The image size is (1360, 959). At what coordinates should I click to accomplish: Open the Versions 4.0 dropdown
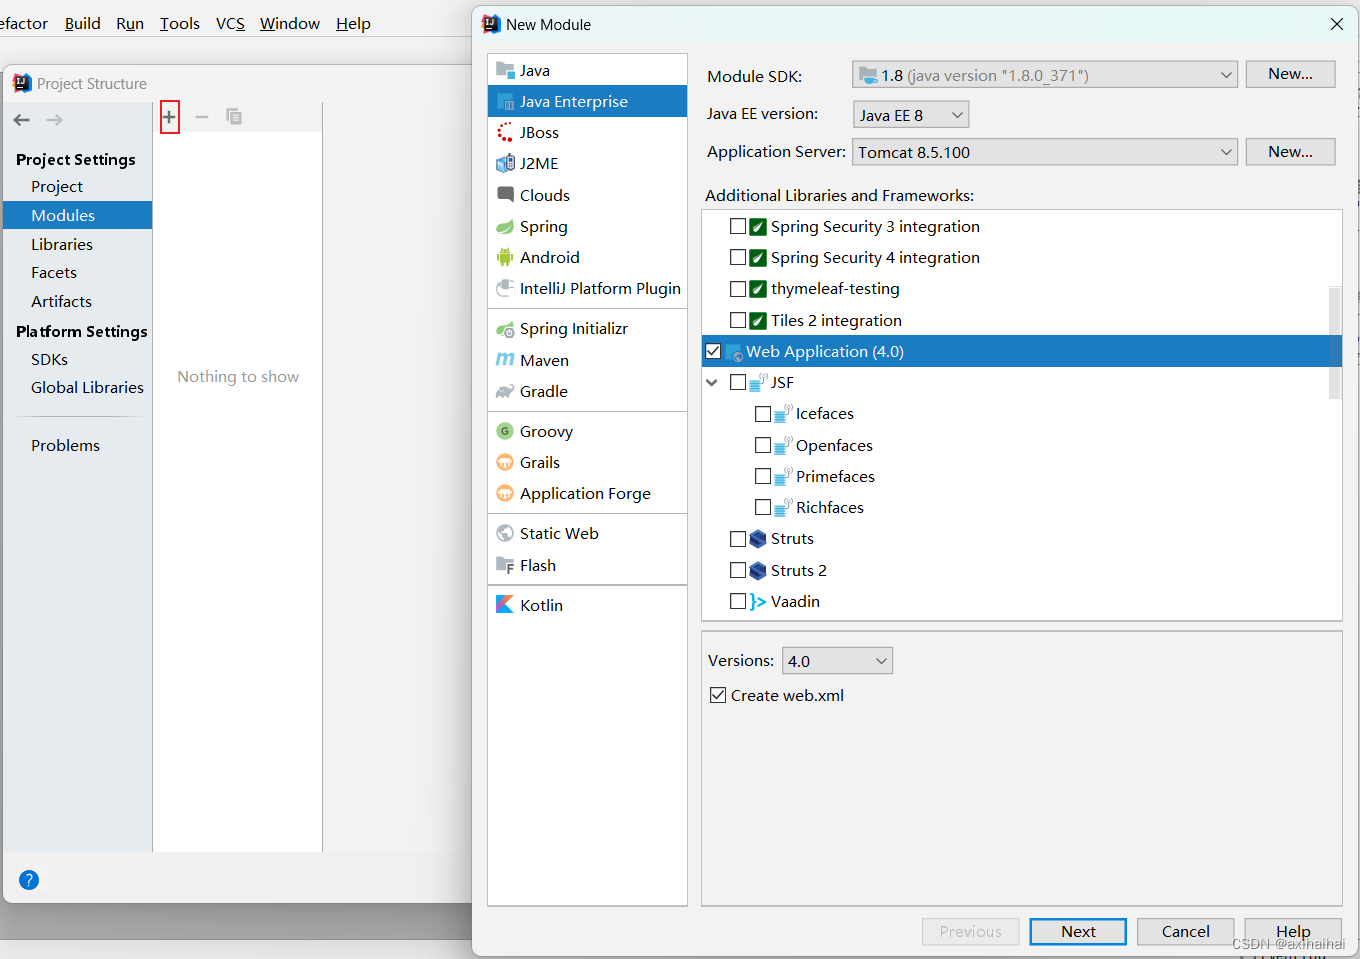click(837, 661)
